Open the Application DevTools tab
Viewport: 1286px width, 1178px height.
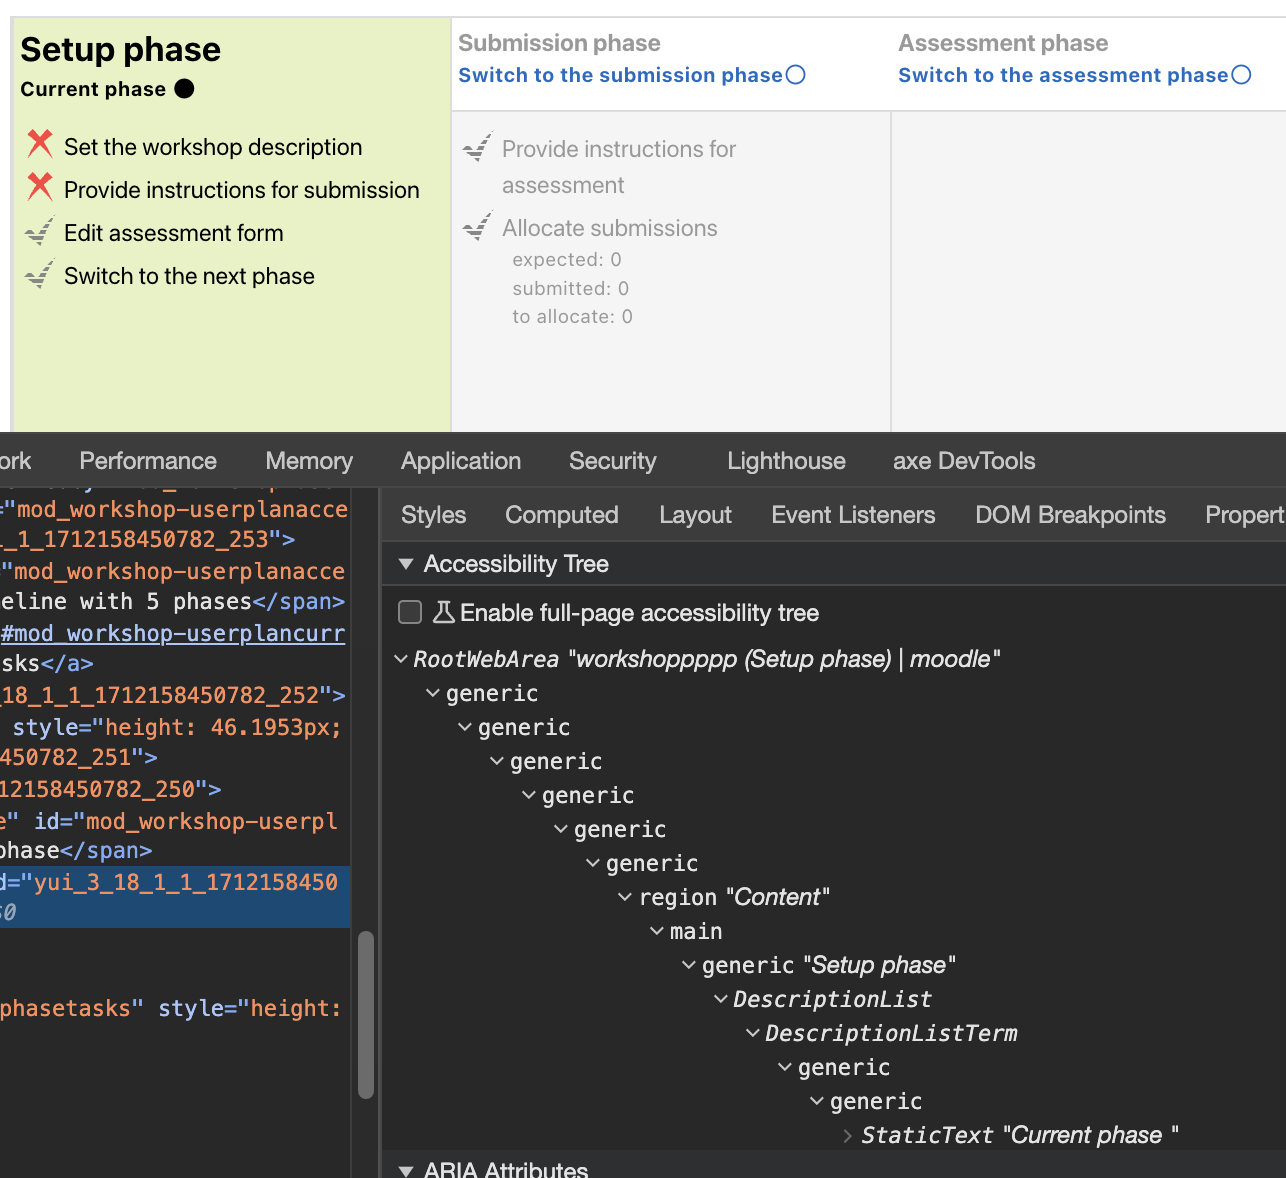(461, 461)
